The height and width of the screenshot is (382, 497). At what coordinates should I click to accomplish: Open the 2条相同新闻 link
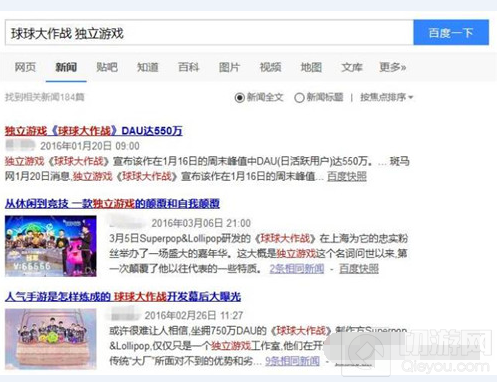click(x=297, y=269)
